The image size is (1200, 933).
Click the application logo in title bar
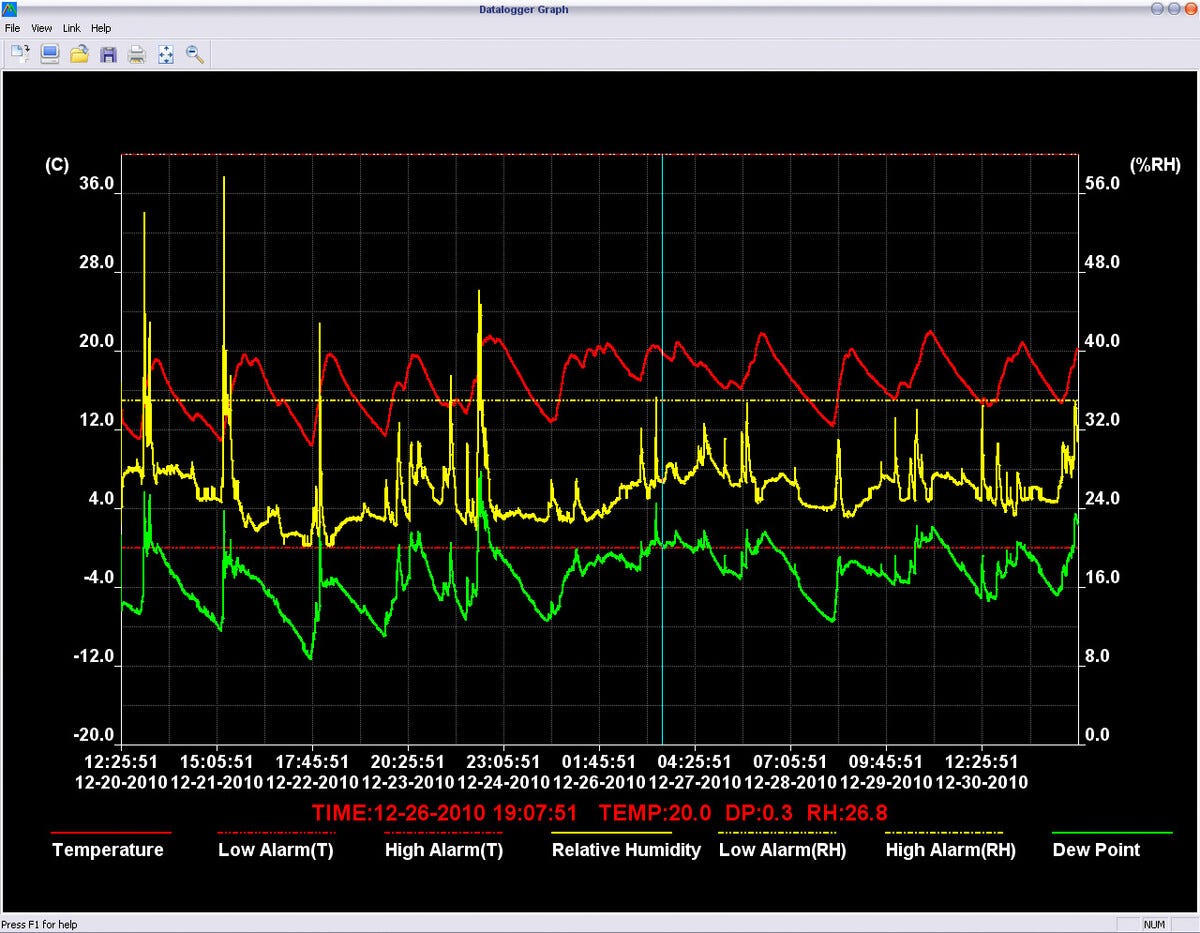point(11,9)
